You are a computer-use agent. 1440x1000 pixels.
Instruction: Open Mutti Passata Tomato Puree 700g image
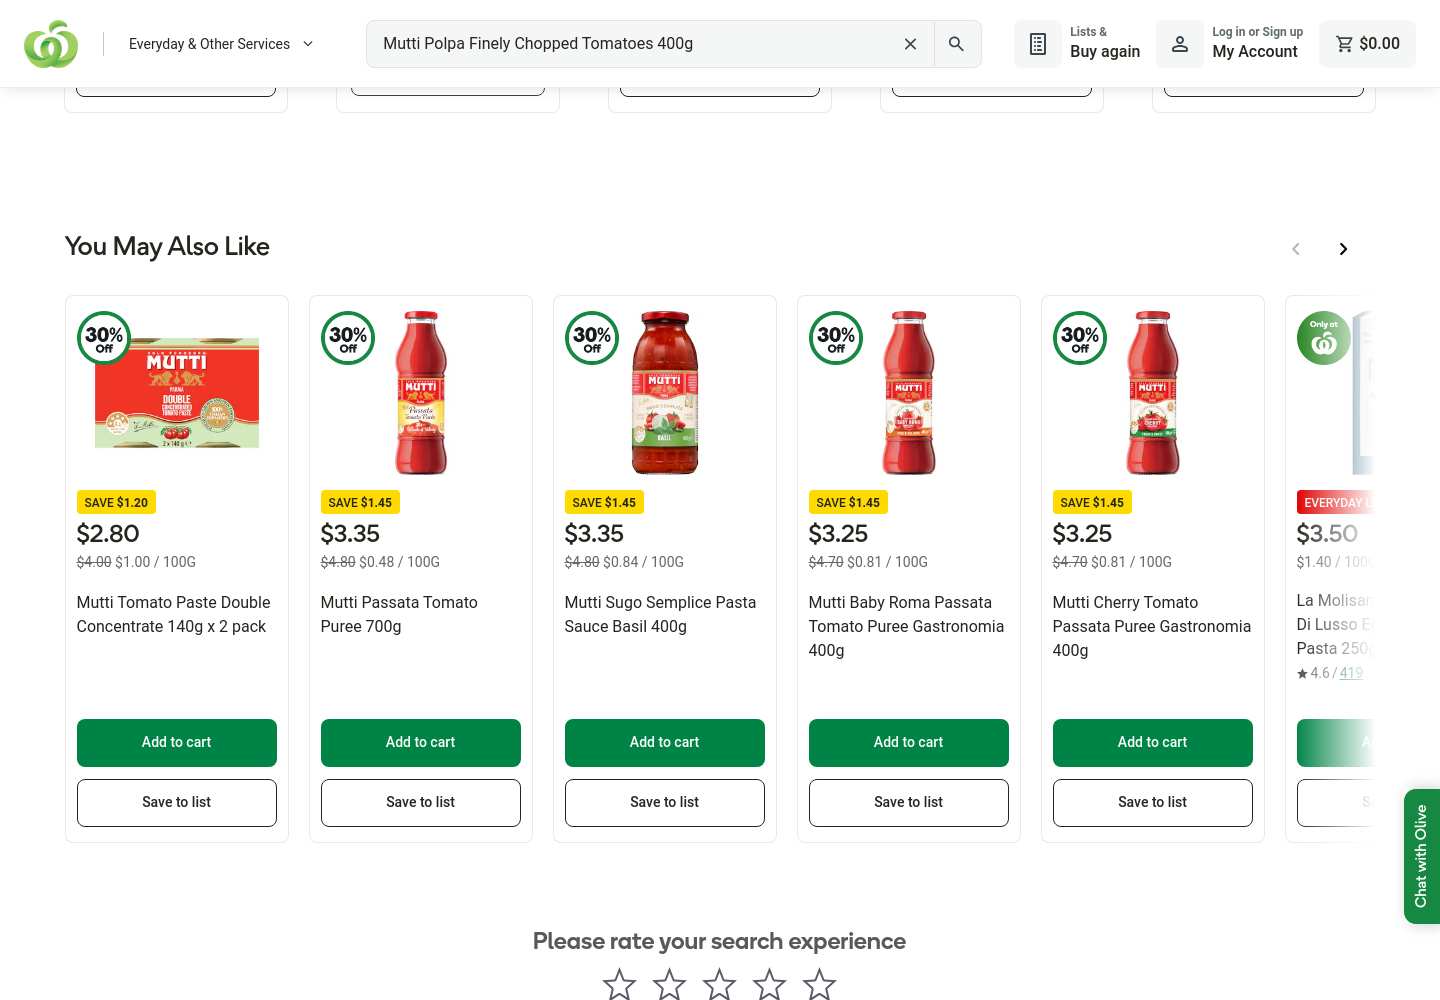[421, 393]
